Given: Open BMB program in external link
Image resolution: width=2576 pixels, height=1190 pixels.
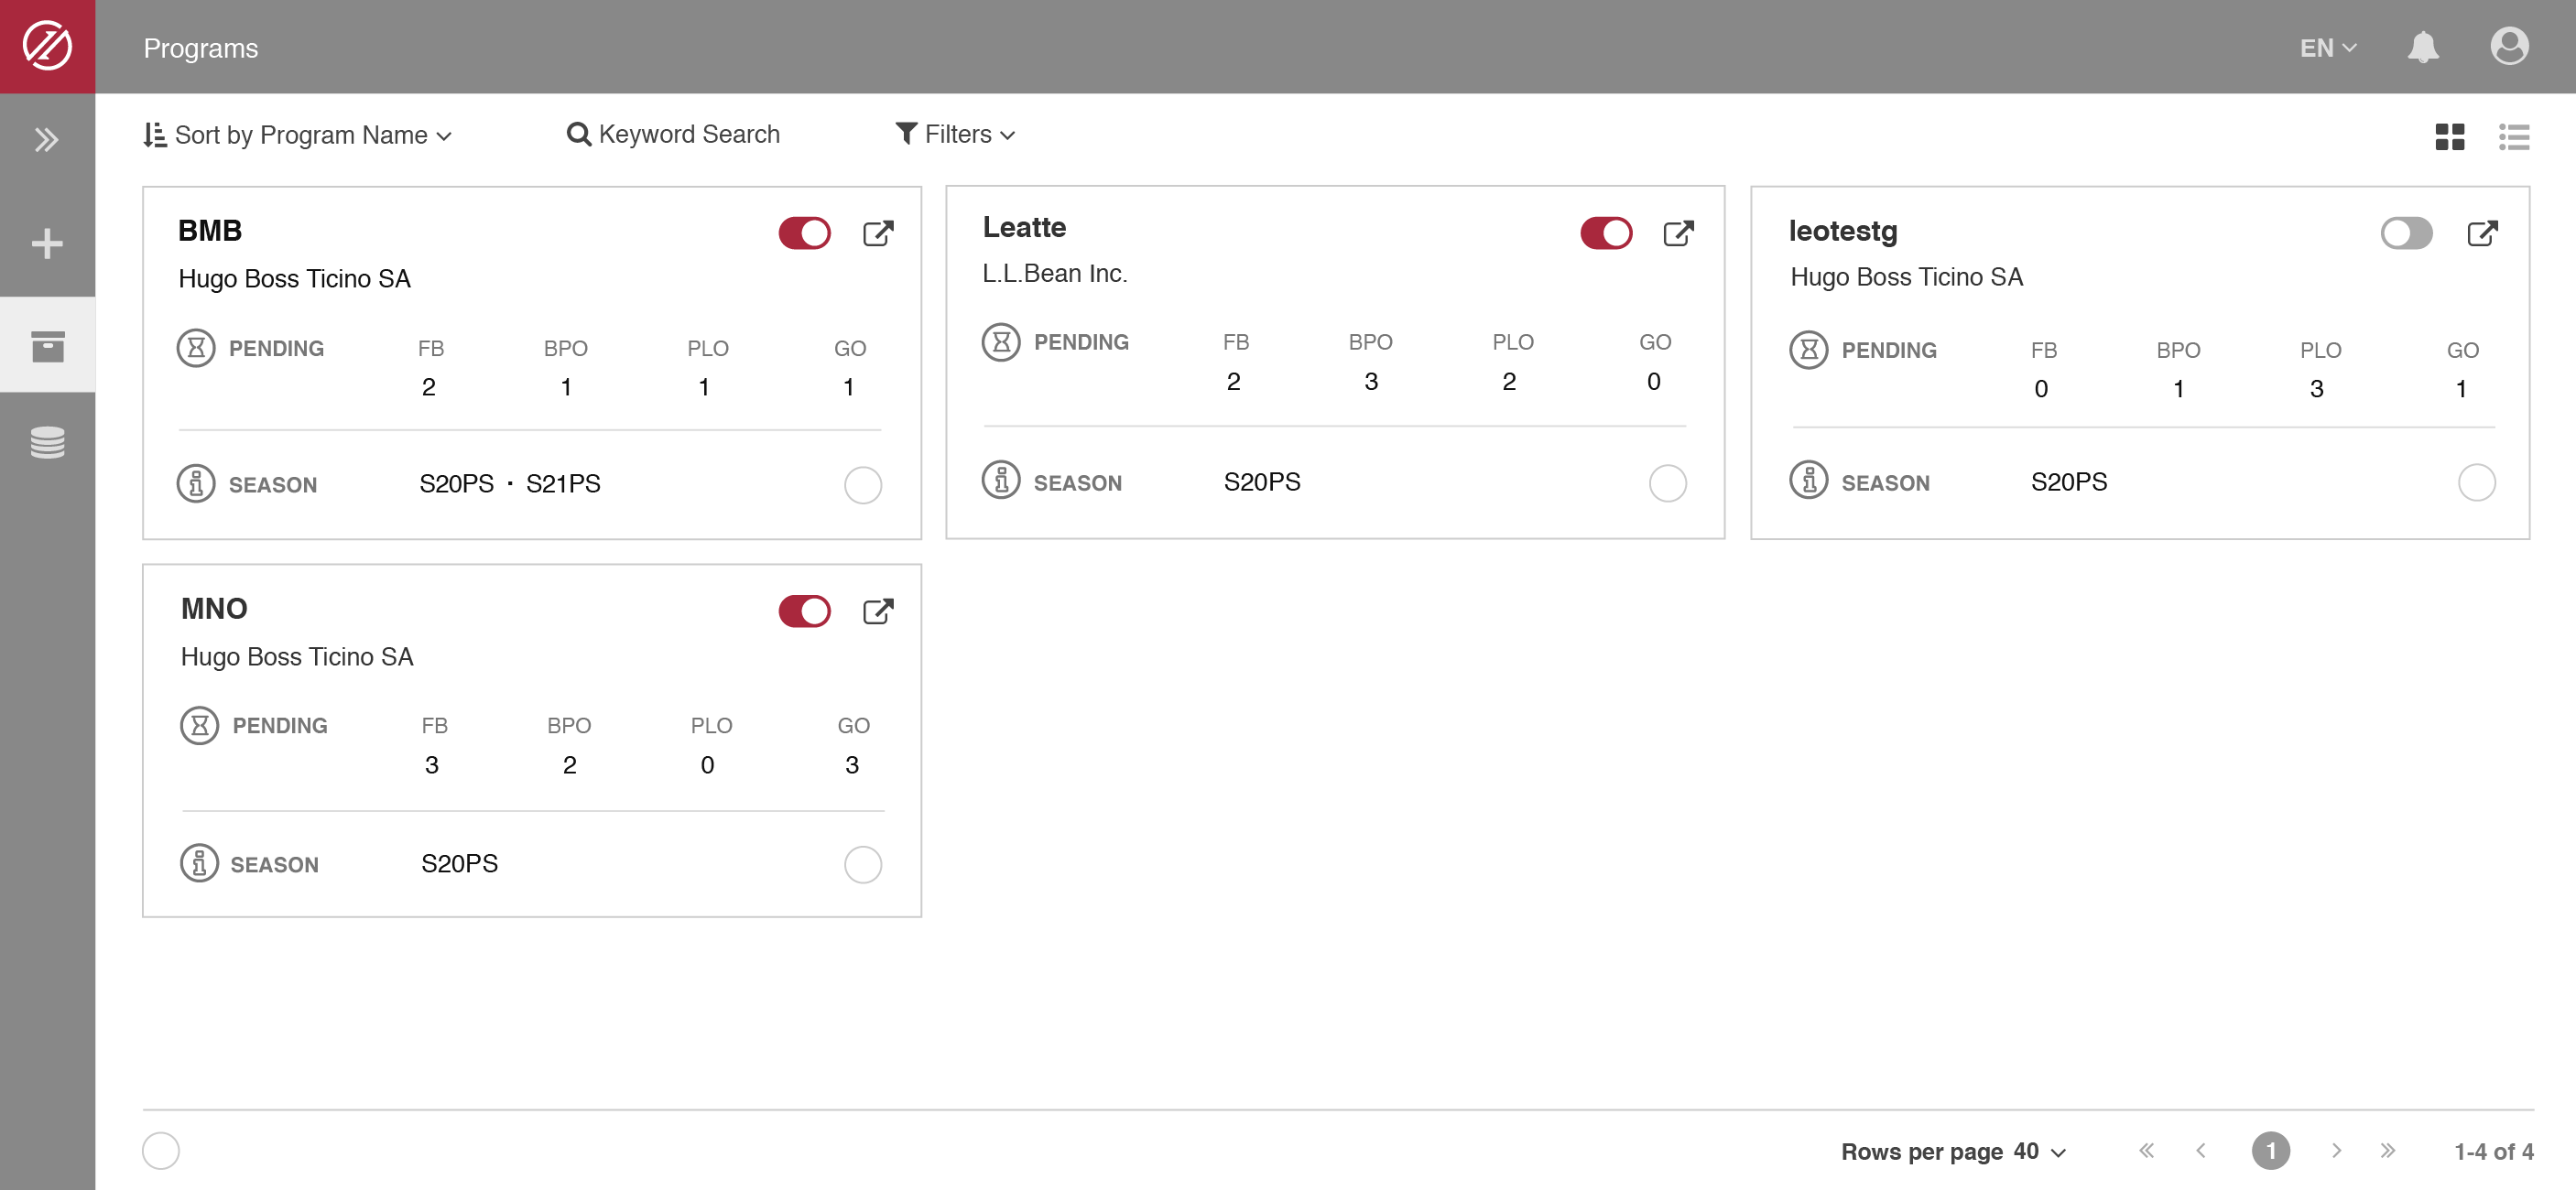Looking at the screenshot, I should [877, 234].
